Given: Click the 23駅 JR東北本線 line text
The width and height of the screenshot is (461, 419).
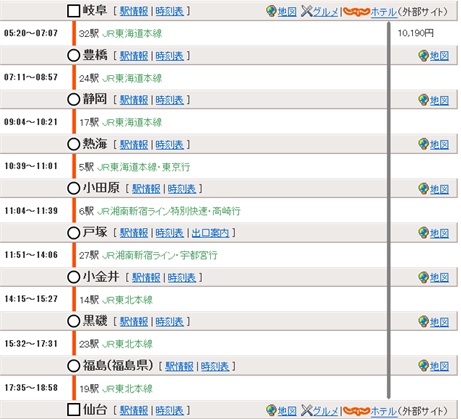Looking at the screenshot, I should coord(116,344).
